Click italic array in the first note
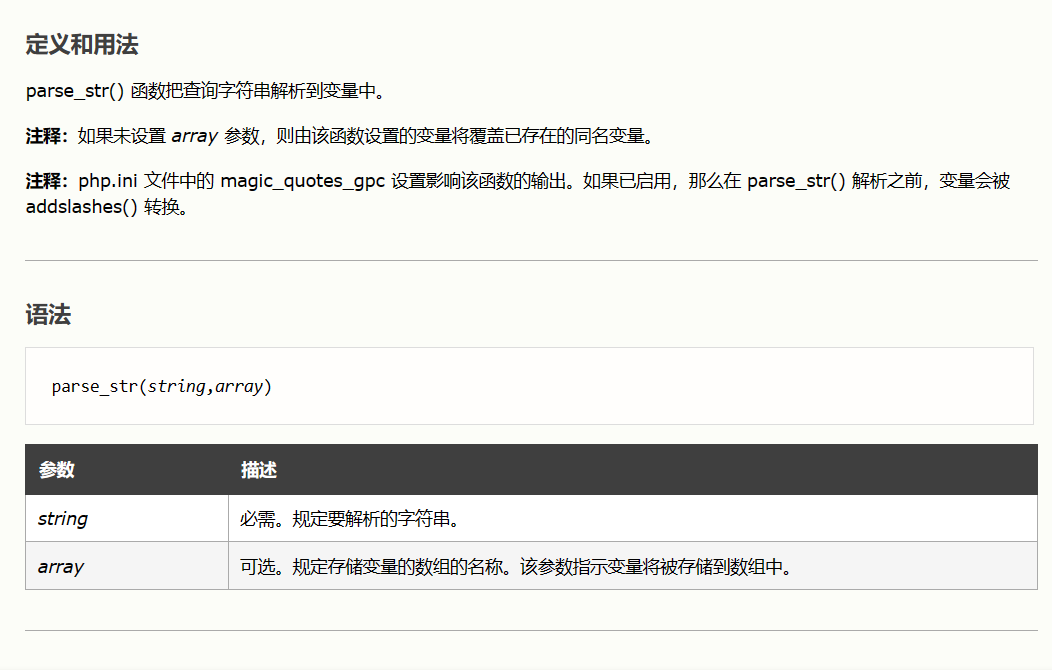Screen dimensions: 1052x670 (x=194, y=136)
